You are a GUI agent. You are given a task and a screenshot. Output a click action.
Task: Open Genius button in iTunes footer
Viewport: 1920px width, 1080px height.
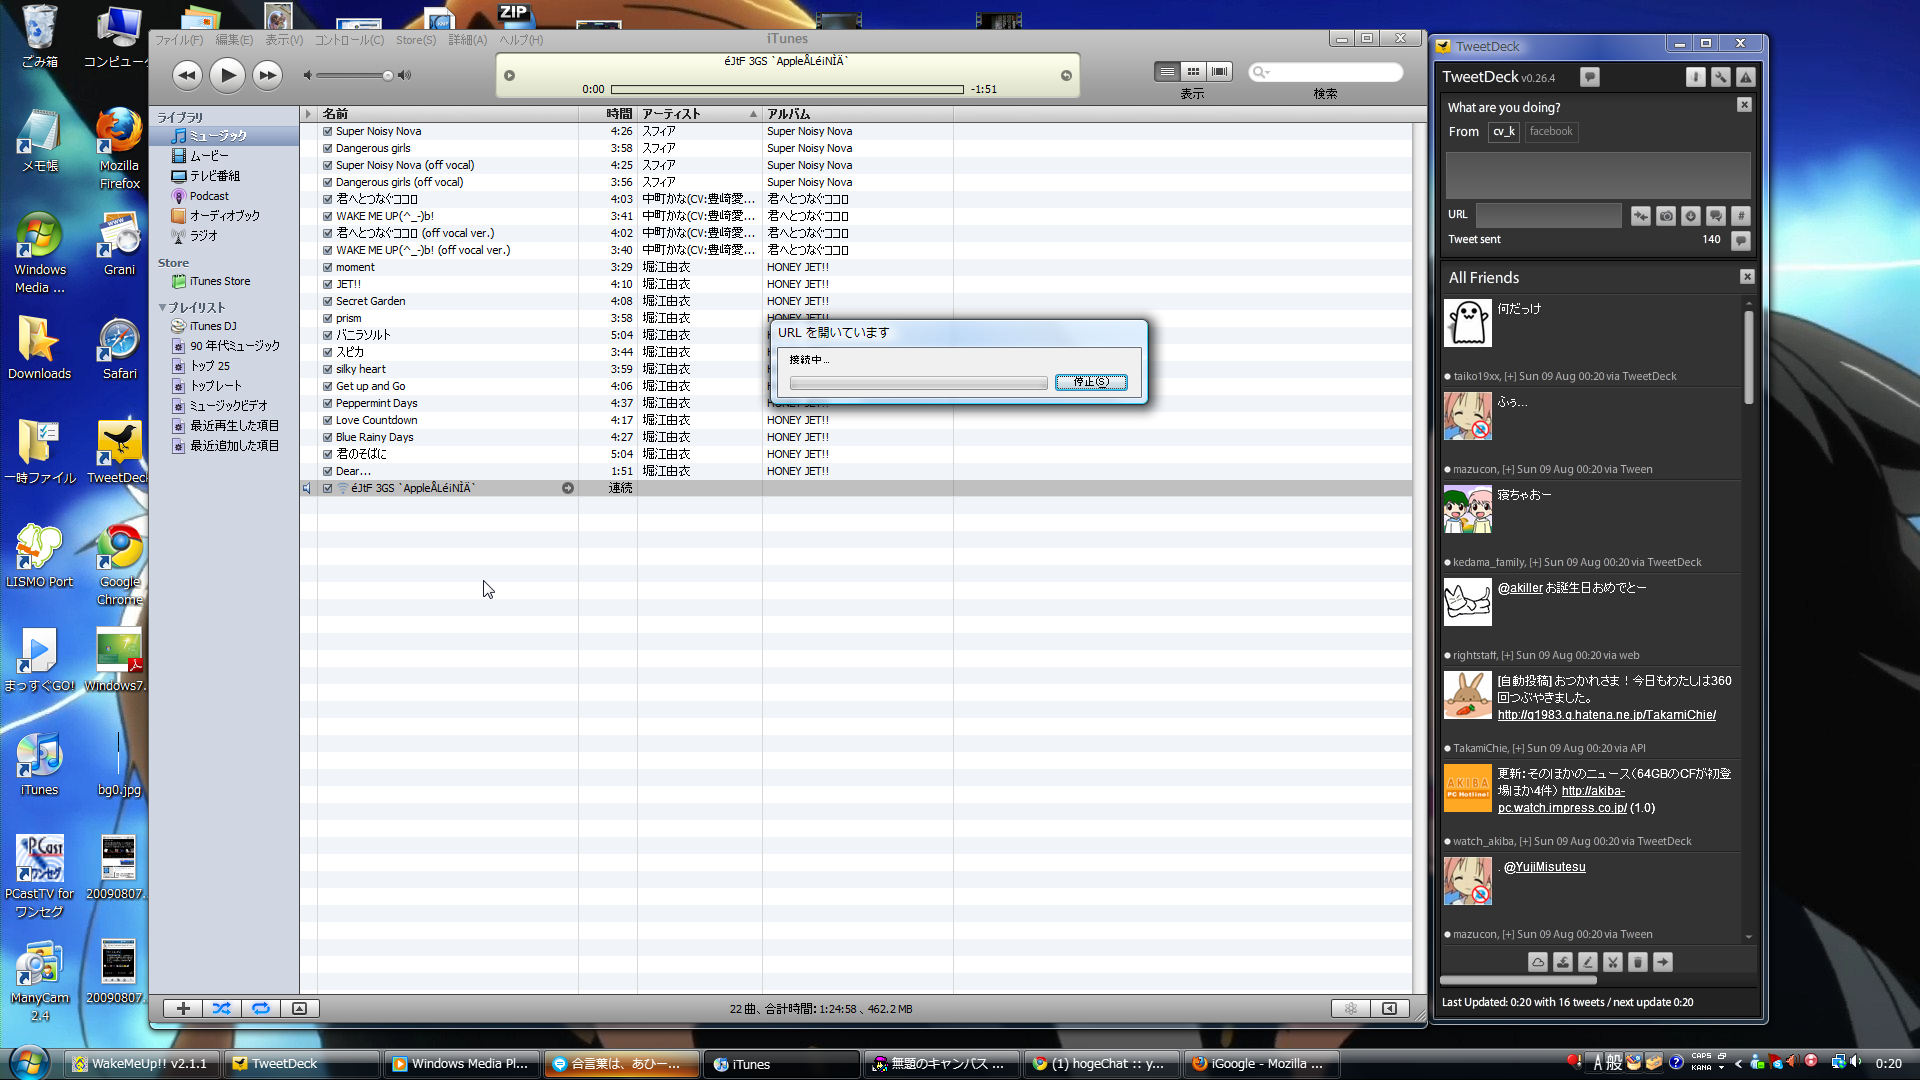tap(1351, 1009)
